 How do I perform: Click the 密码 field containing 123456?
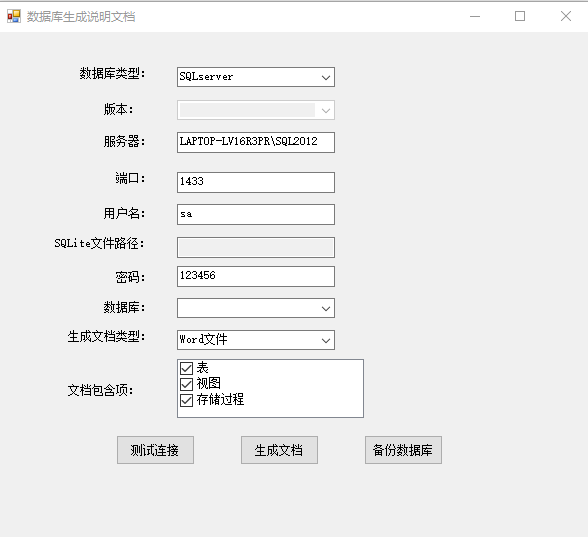click(256, 276)
